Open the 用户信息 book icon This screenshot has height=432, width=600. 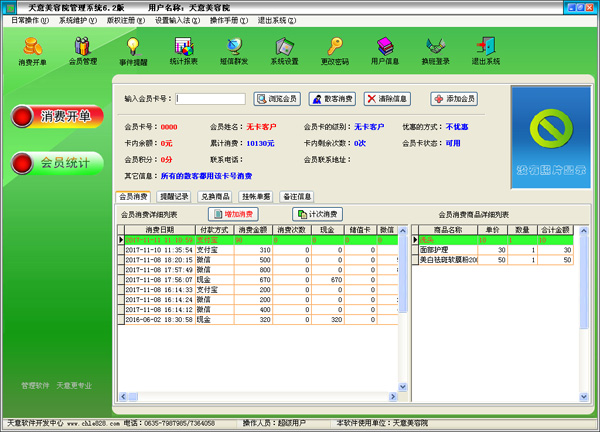coord(385,50)
